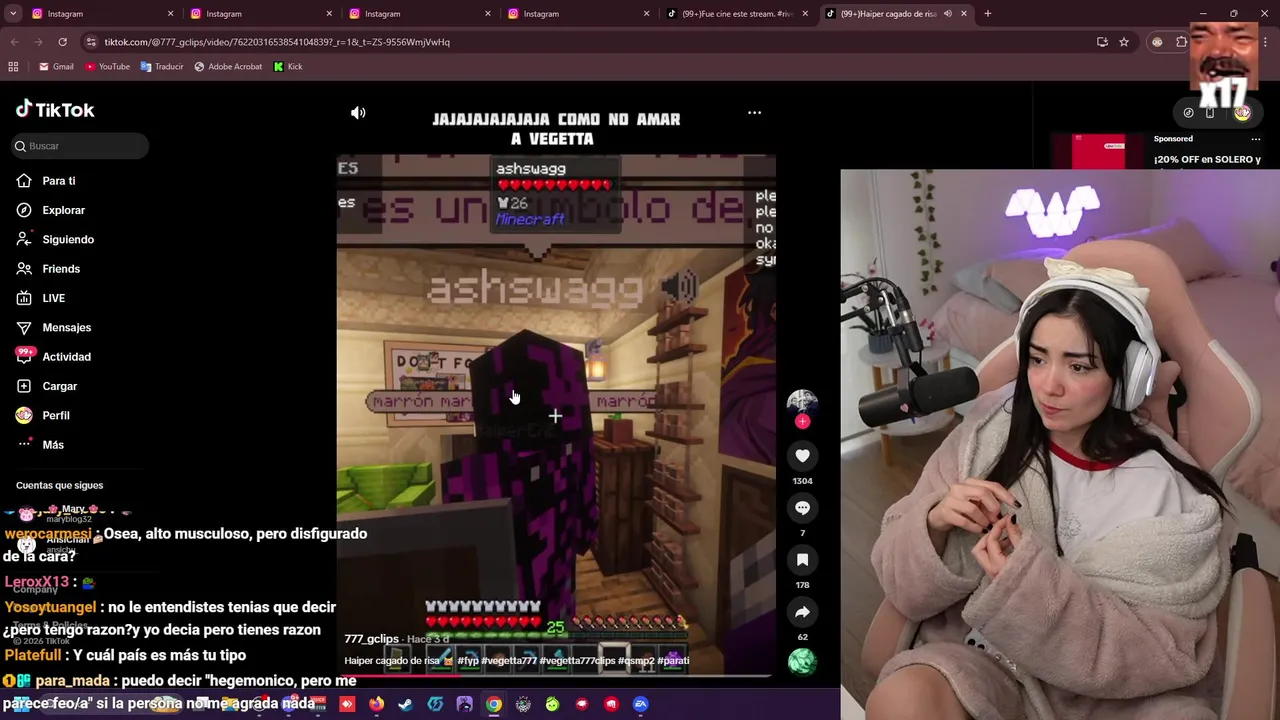
Task: Open the Siguiendo feed
Action: pos(54,240)
